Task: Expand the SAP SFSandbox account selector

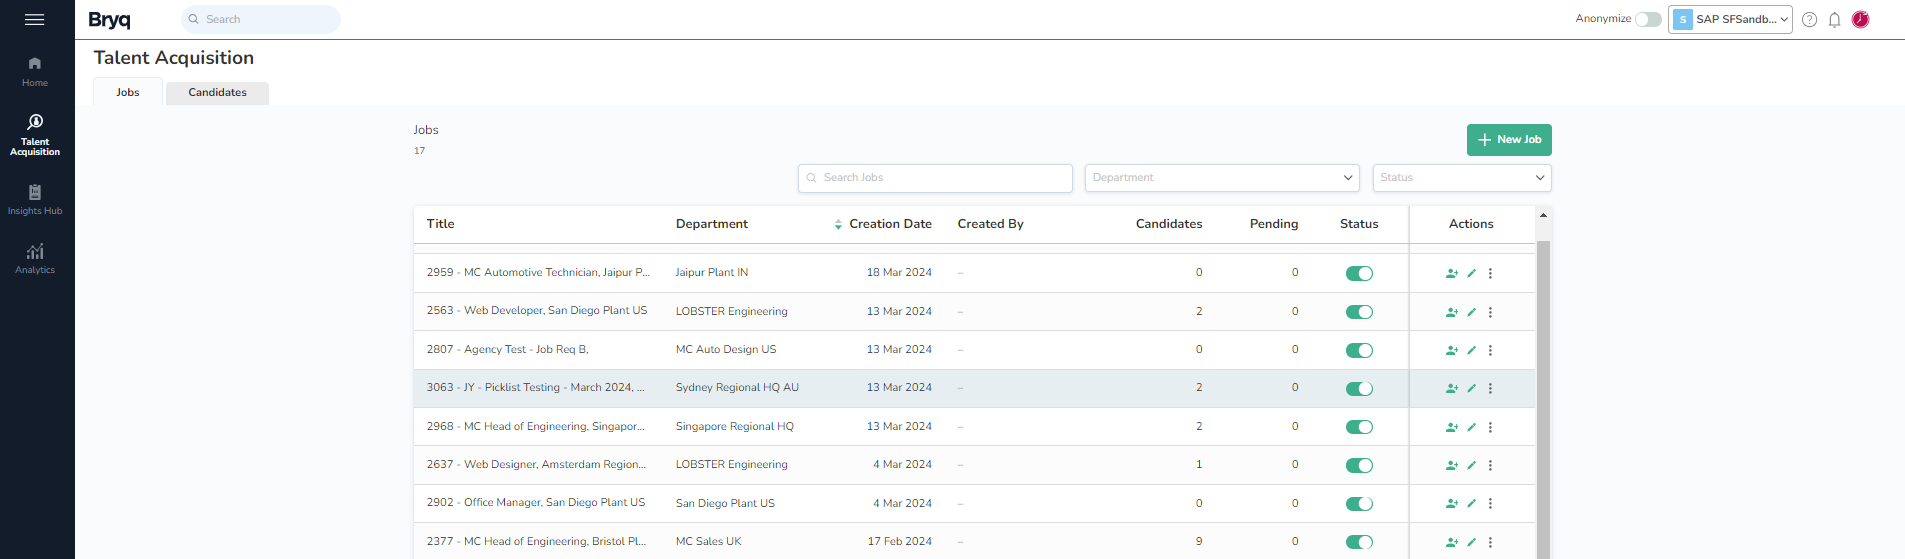Action: pos(1730,20)
